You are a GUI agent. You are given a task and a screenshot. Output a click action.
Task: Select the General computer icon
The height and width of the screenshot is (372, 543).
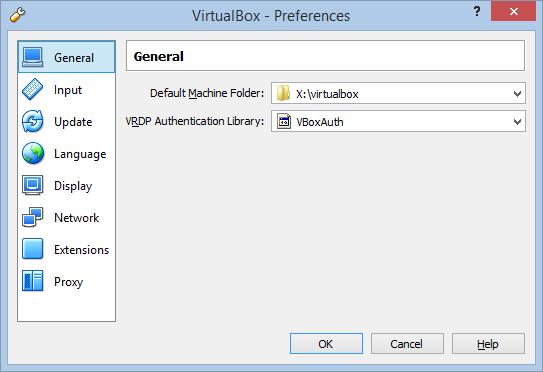tap(33, 57)
